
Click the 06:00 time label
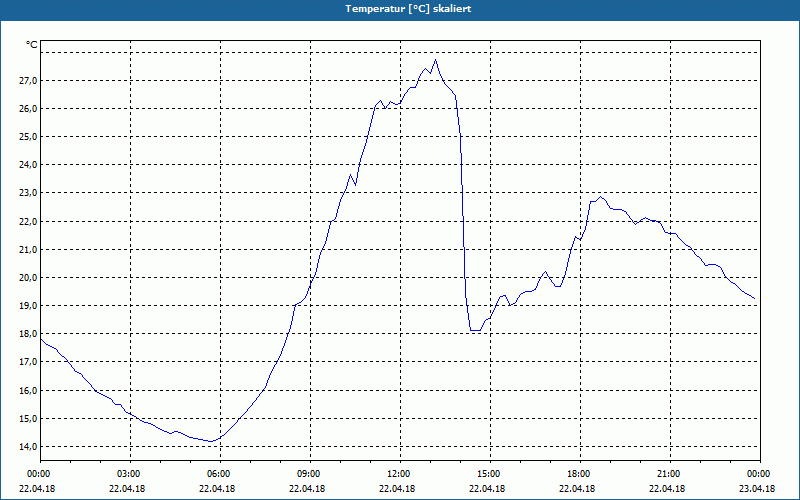220,474
